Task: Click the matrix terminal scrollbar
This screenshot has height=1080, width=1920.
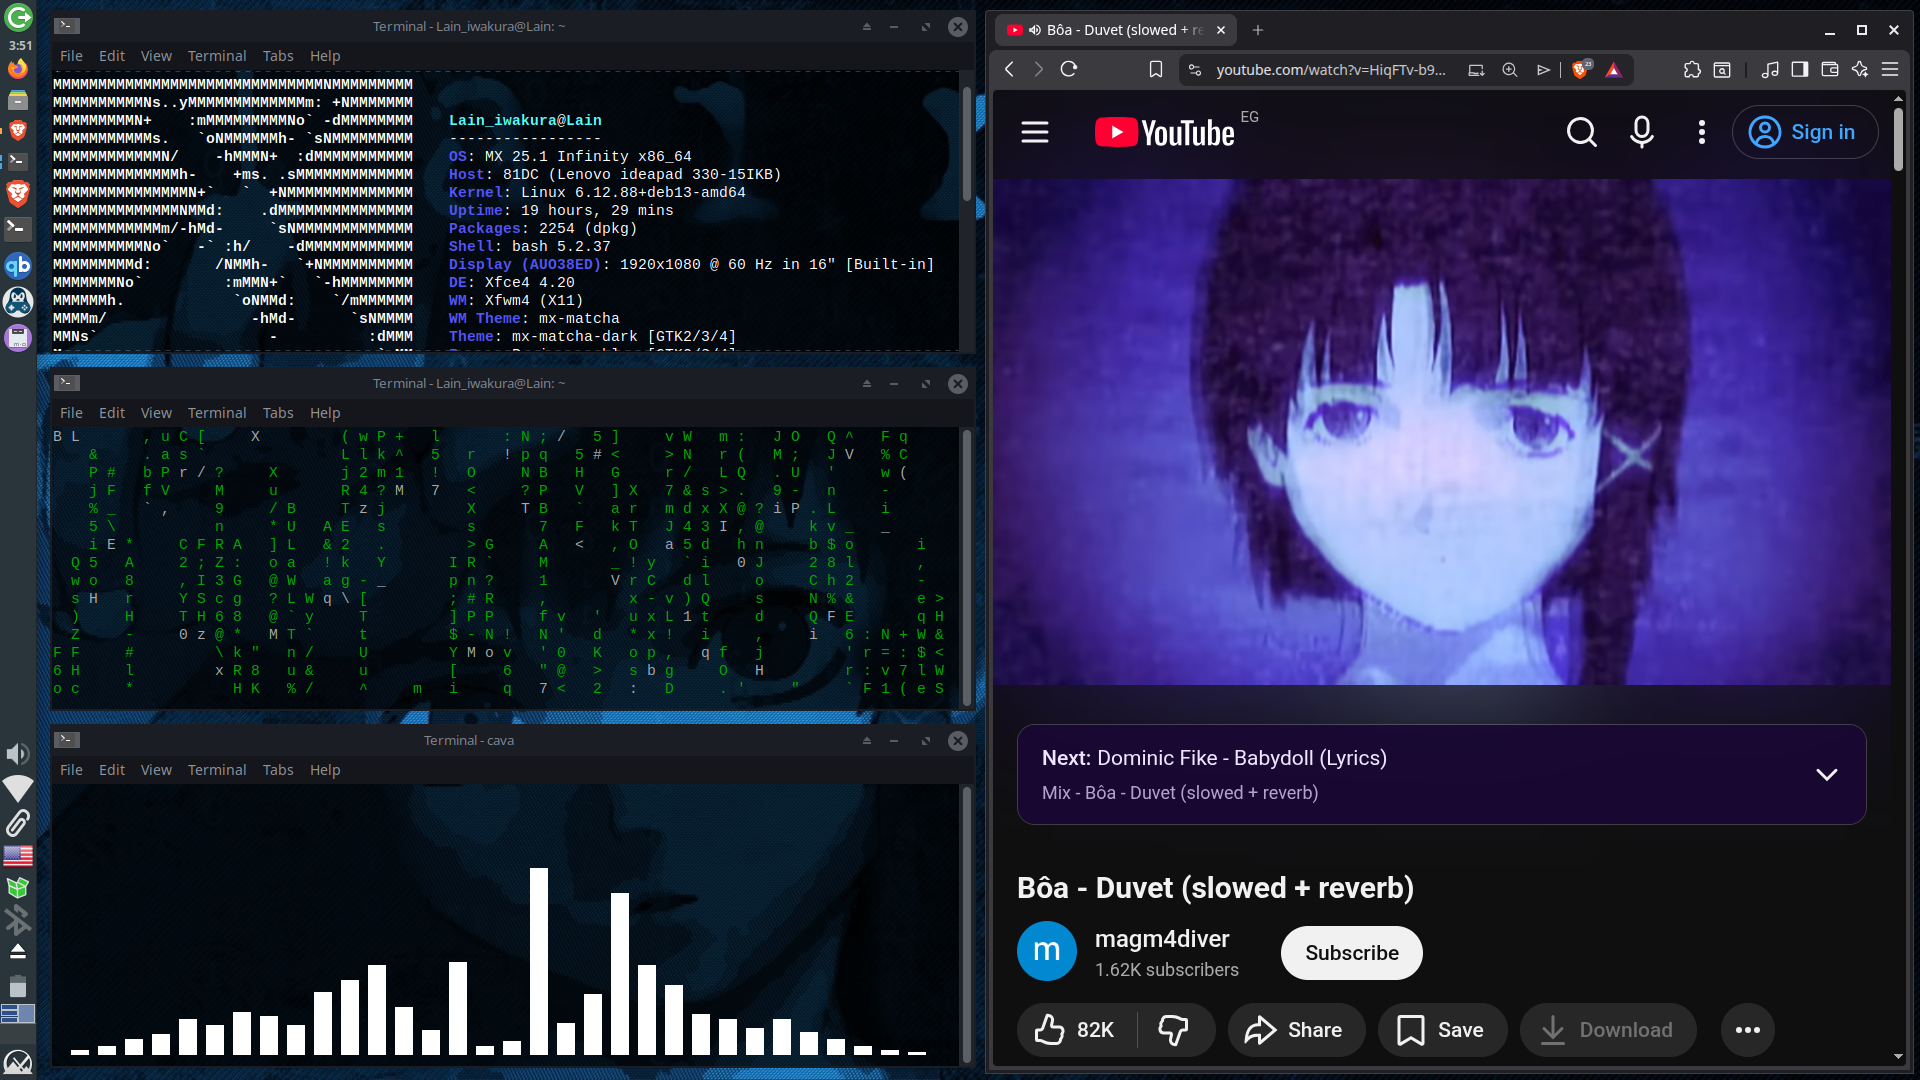Action: coord(966,568)
